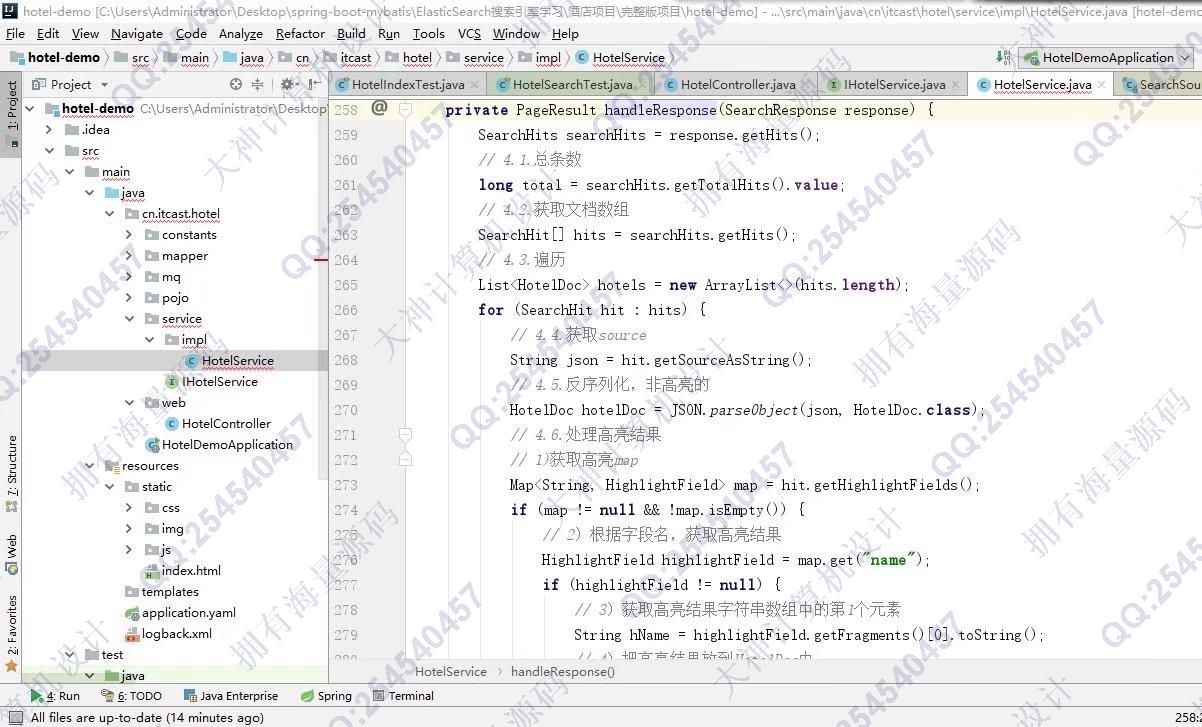The image size is (1202, 727).
Task: Open the Navigate menu
Action: coord(137,33)
